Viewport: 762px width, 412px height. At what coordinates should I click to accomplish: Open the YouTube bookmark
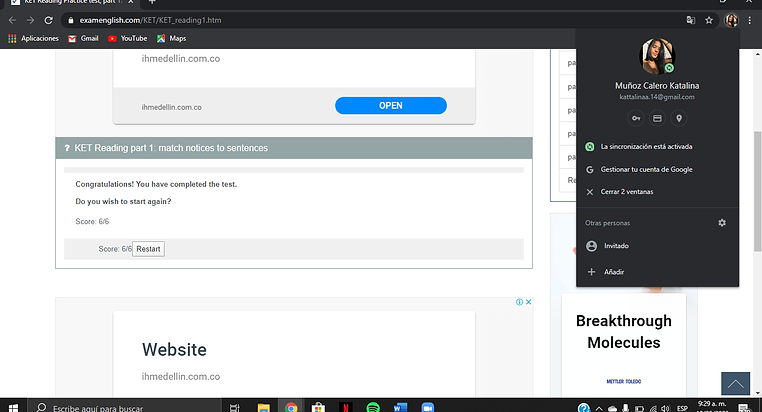click(x=127, y=38)
